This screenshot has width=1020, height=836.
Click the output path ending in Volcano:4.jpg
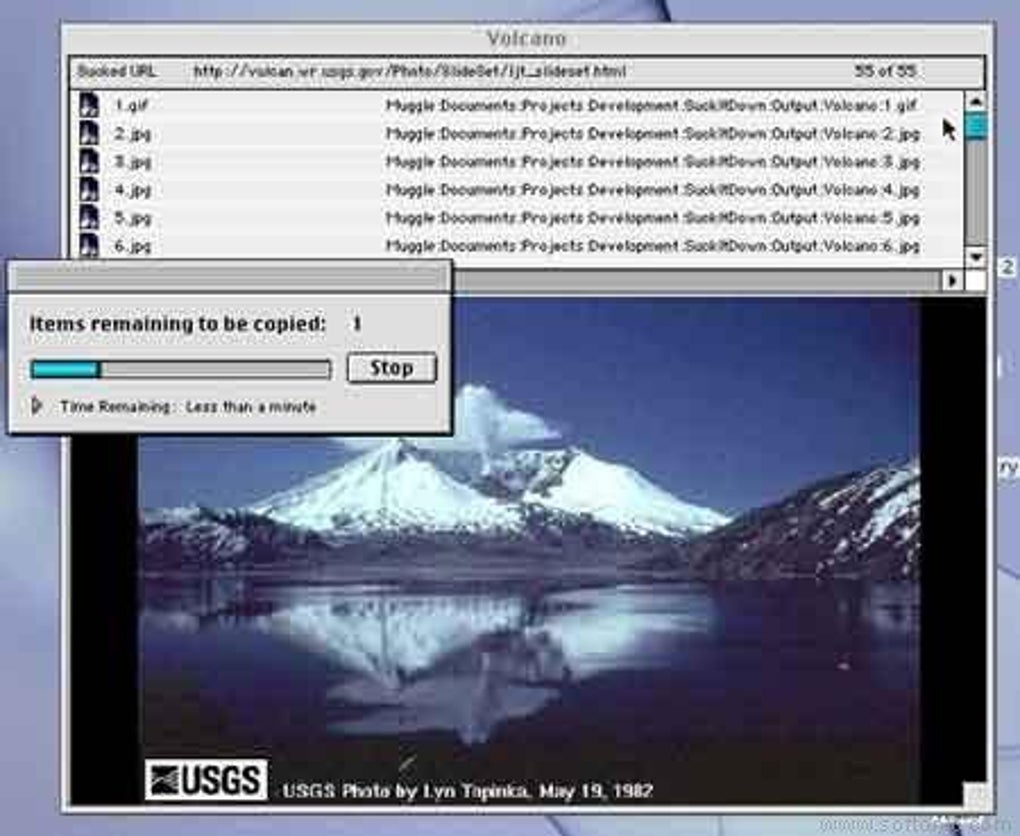(652, 191)
